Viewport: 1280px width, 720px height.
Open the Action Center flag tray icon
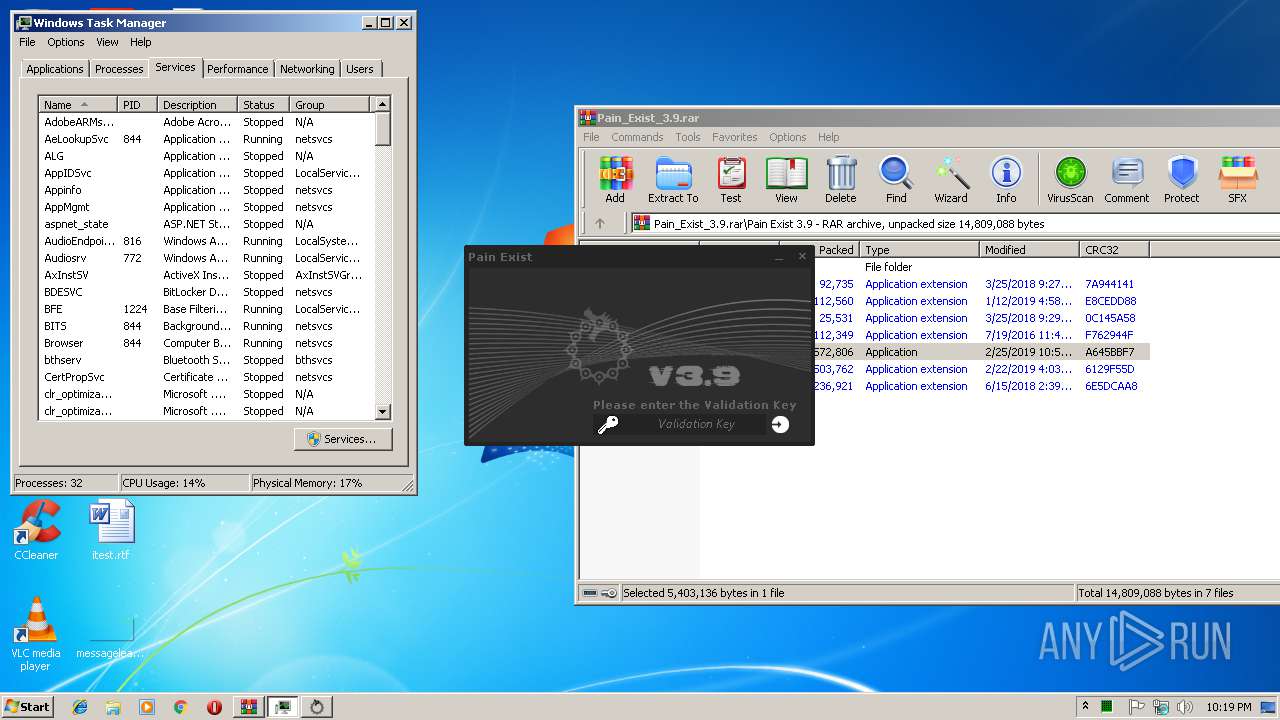1136,707
